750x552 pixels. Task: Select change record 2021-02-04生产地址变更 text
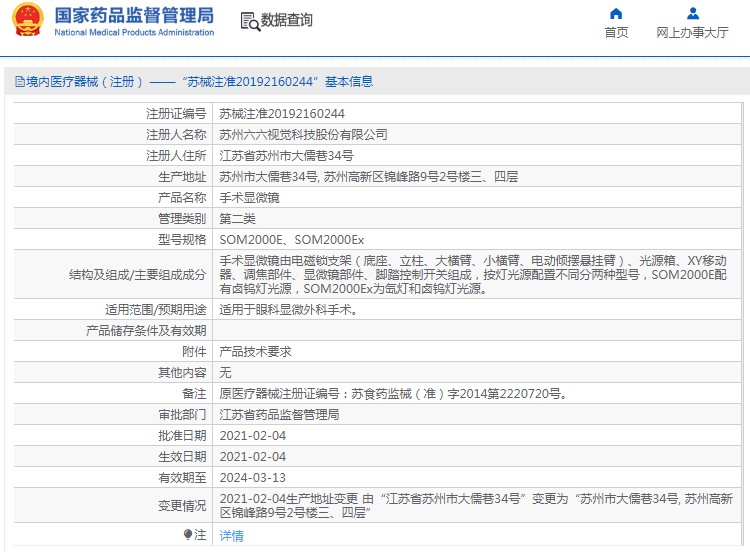coord(476,506)
